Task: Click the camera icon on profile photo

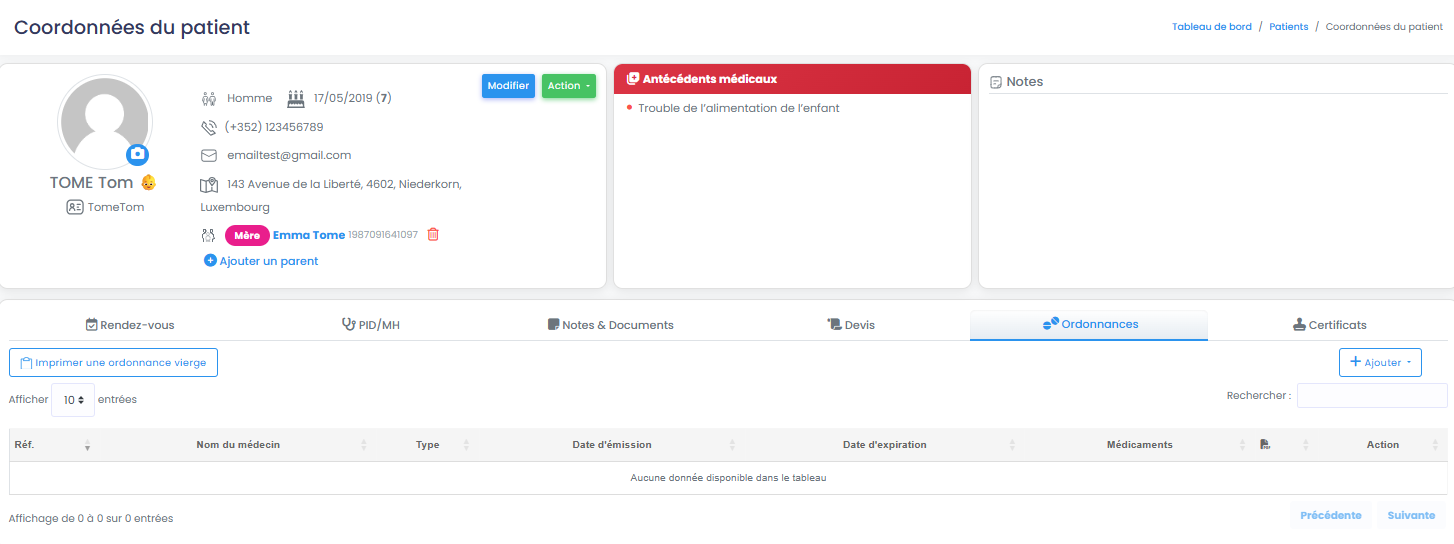Action: [x=138, y=154]
